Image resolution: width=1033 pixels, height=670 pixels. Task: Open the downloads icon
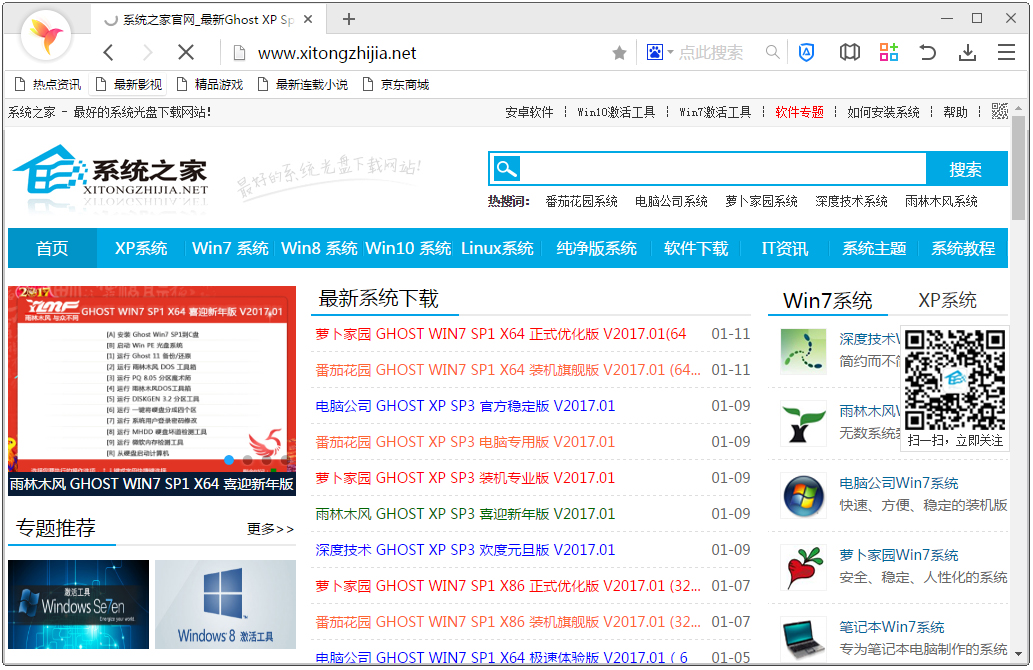click(966, 52)
